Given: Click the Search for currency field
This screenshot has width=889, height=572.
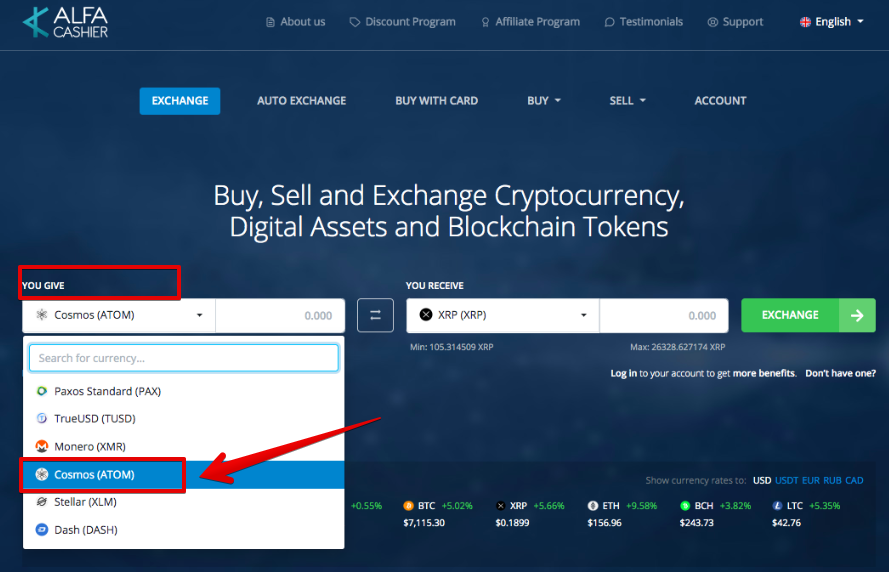Looking at the screenshot, I should pyautogui.click(x=184, y=358).
